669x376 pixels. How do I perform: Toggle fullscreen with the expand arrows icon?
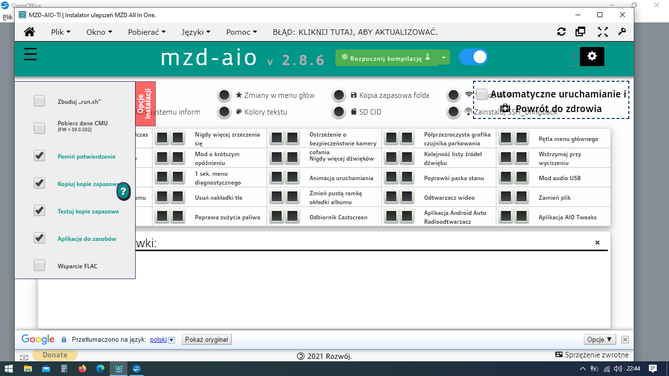coord(602,32)
